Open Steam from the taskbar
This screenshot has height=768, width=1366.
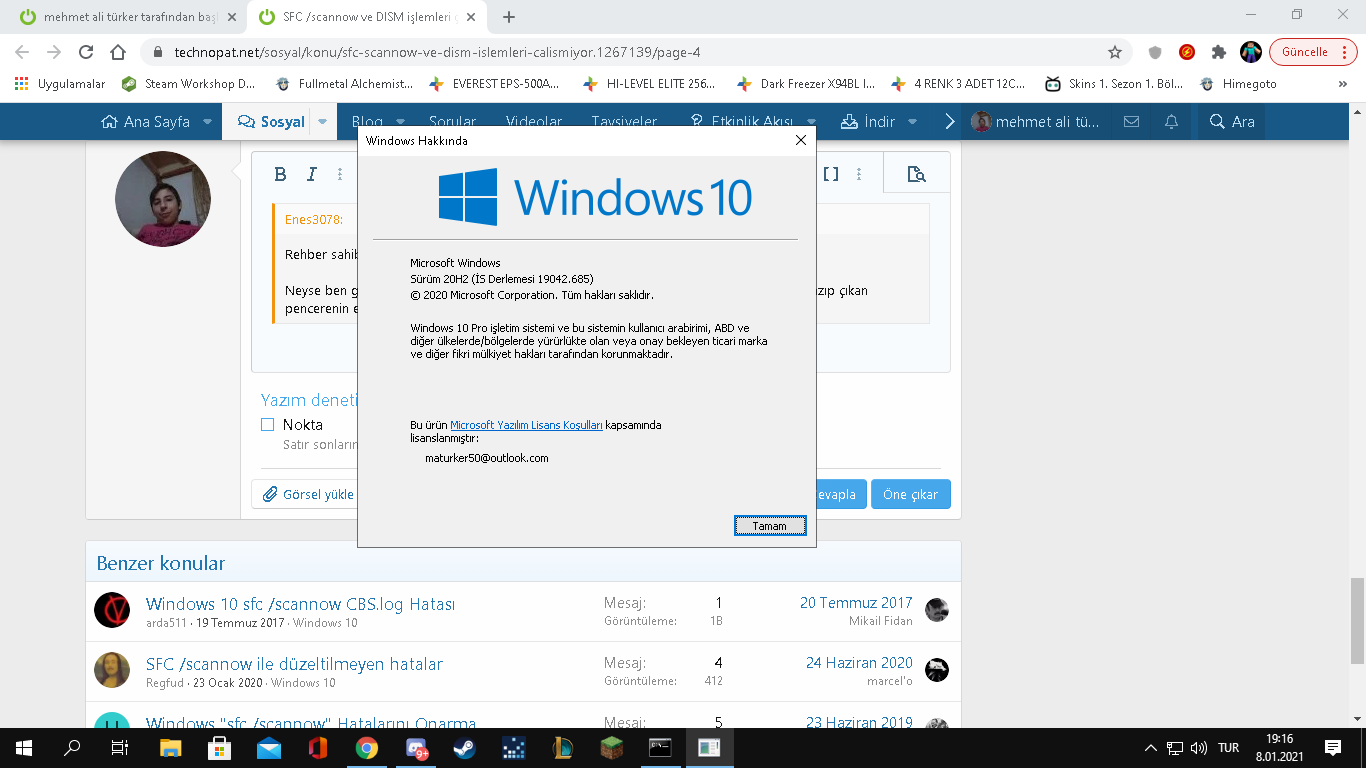point(465,747)
